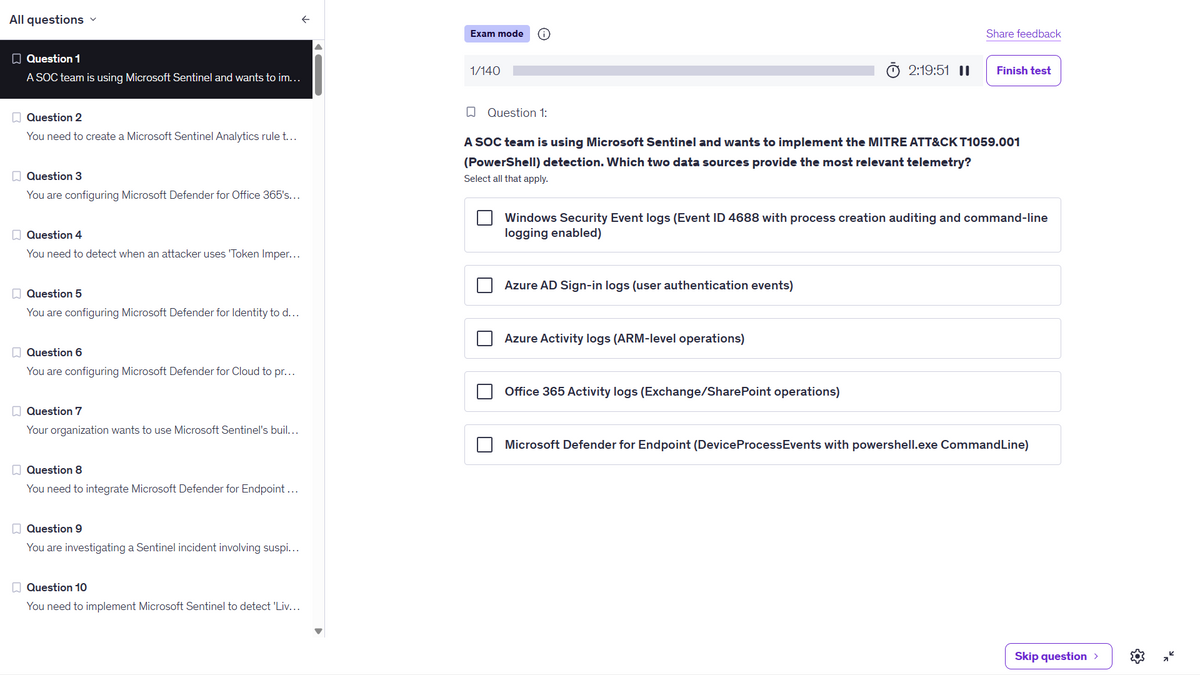Image resolution: width=1200 pixels, height=675 pixels.
Task: Select Question 1 in the sidebar
Action: pyautogui.click(x=156, y=69)
